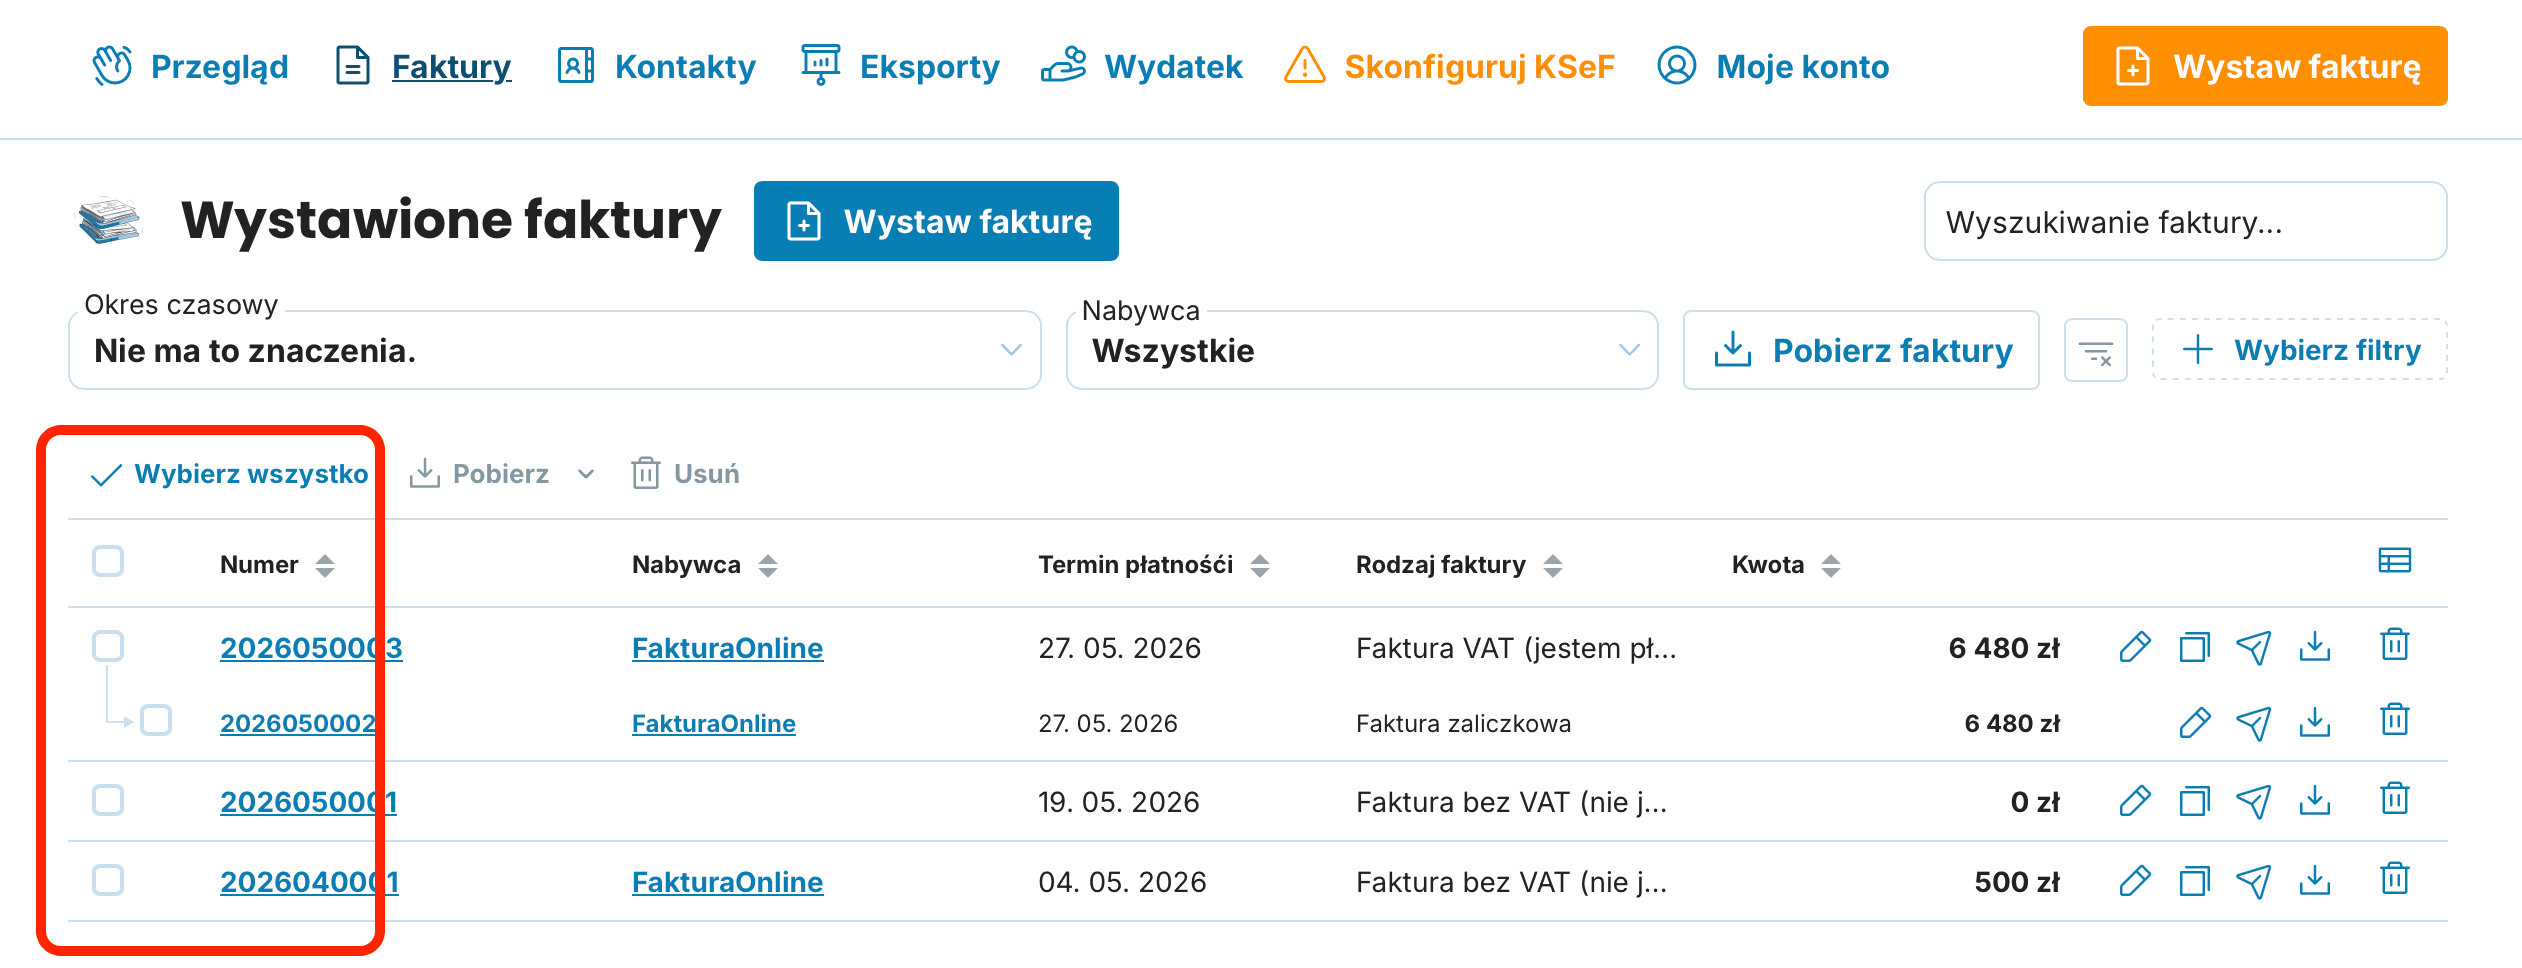Delete advance invoice 2026050002 with trash icon
This screenshot has width=2522, height=968.
(2395, 720)
